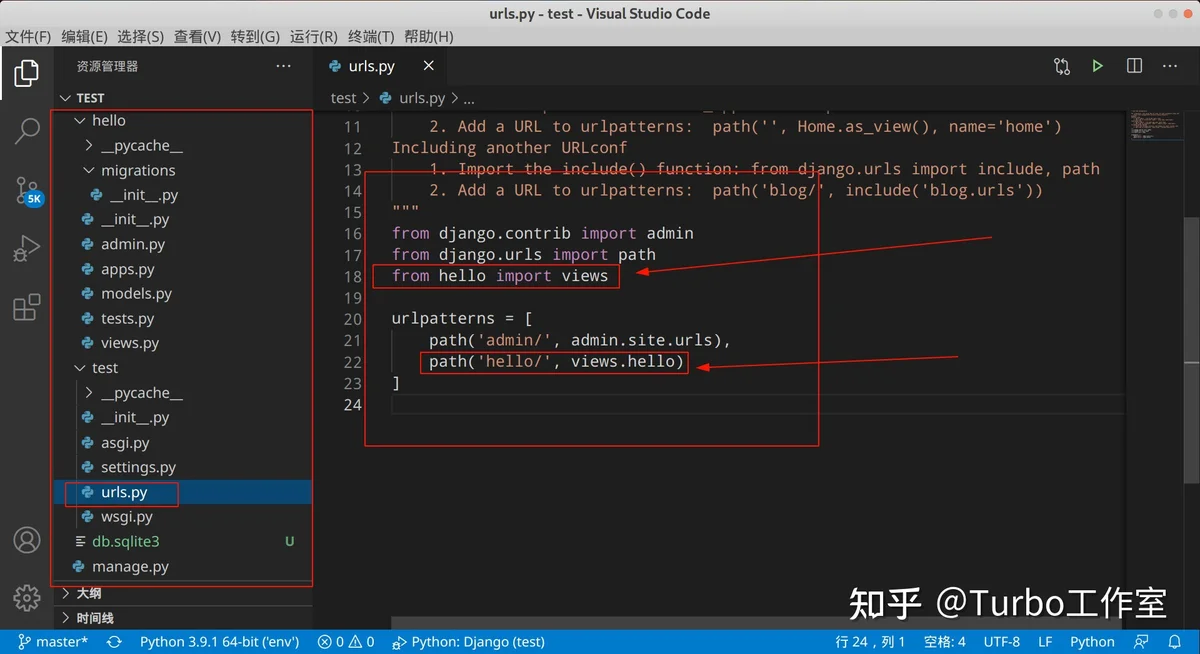Open models.py file

pos(183,294)
